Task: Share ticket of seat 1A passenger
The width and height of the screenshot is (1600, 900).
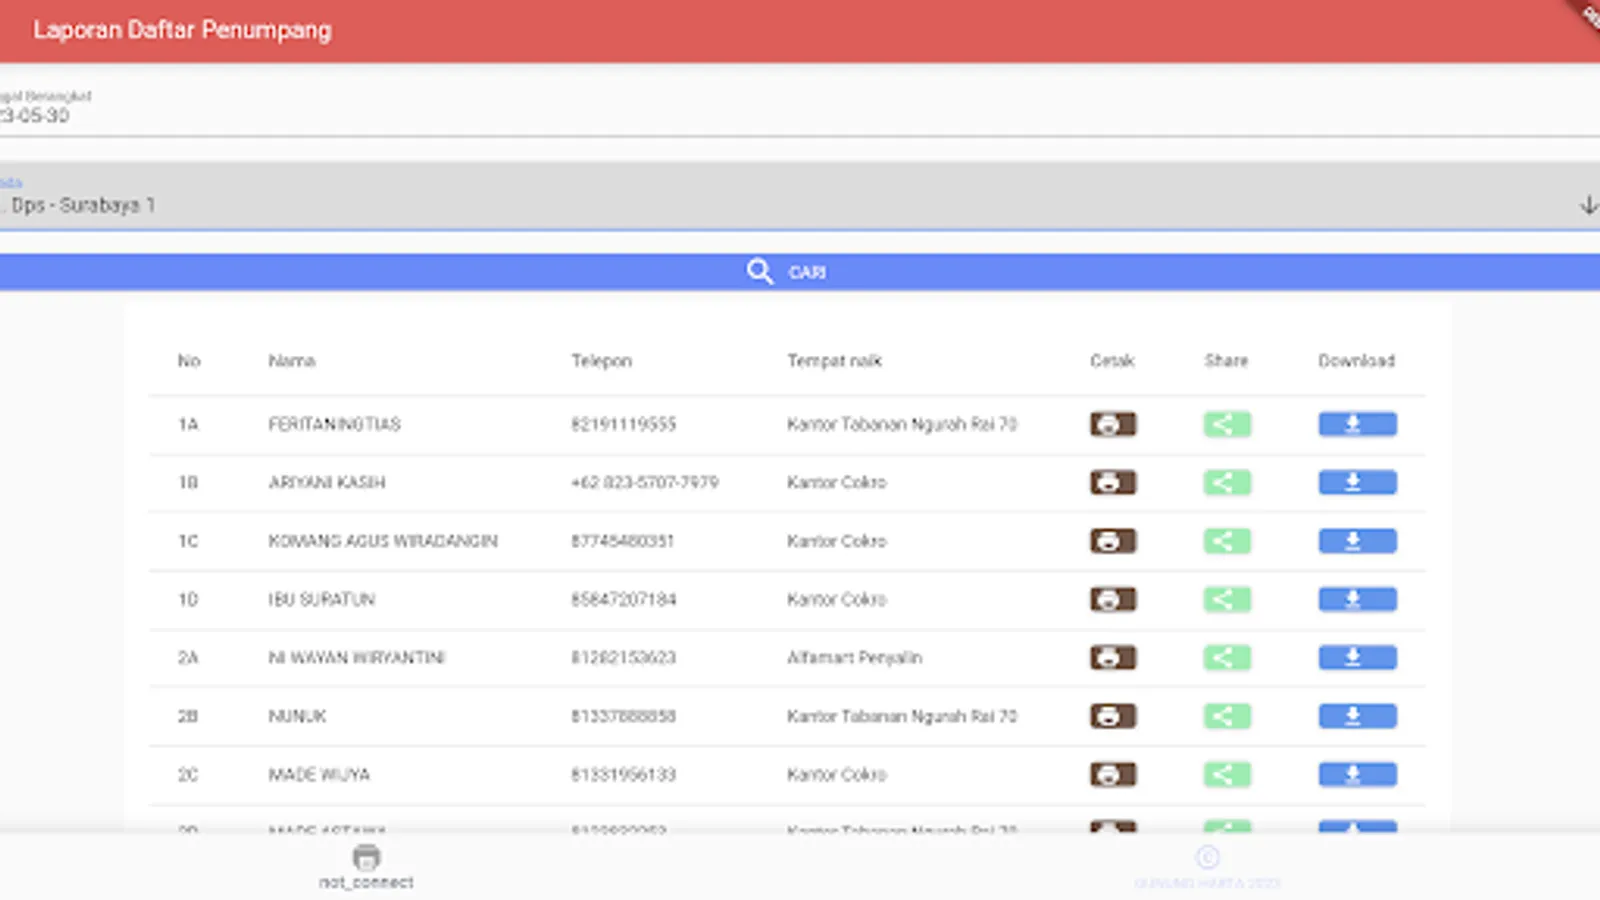Action: point(1227,424)
